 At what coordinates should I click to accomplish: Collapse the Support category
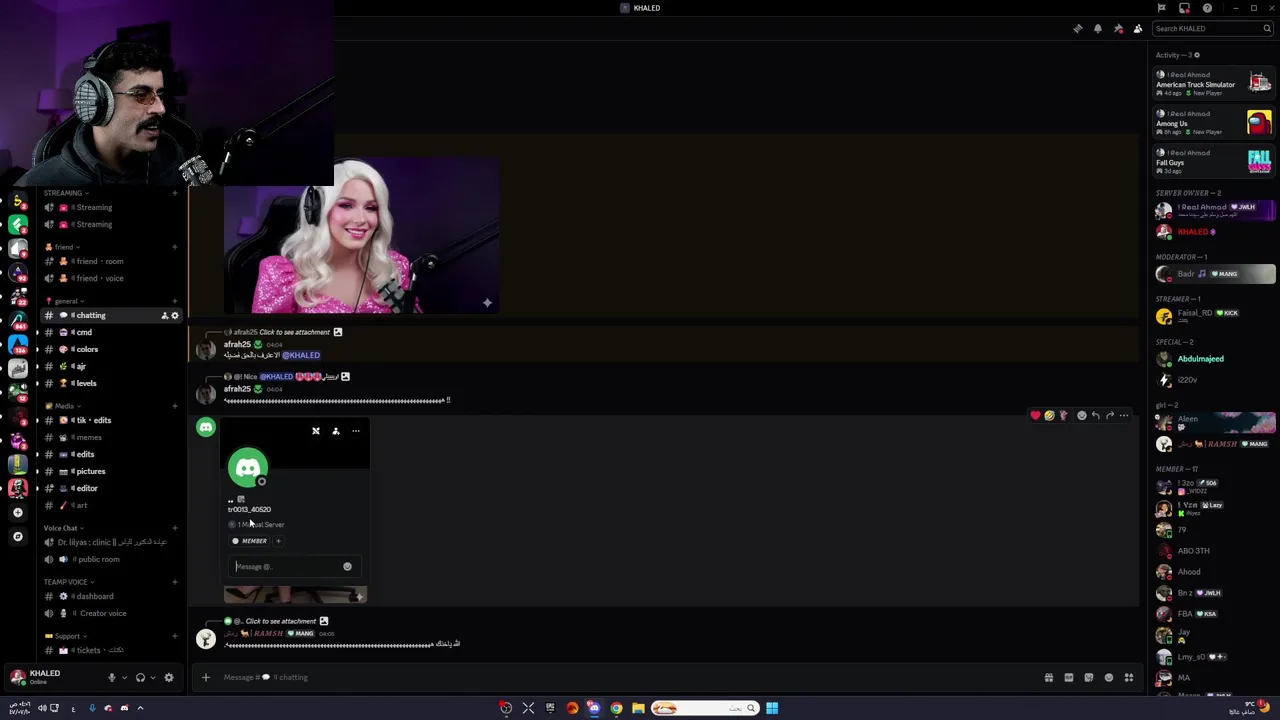(65, 636)
